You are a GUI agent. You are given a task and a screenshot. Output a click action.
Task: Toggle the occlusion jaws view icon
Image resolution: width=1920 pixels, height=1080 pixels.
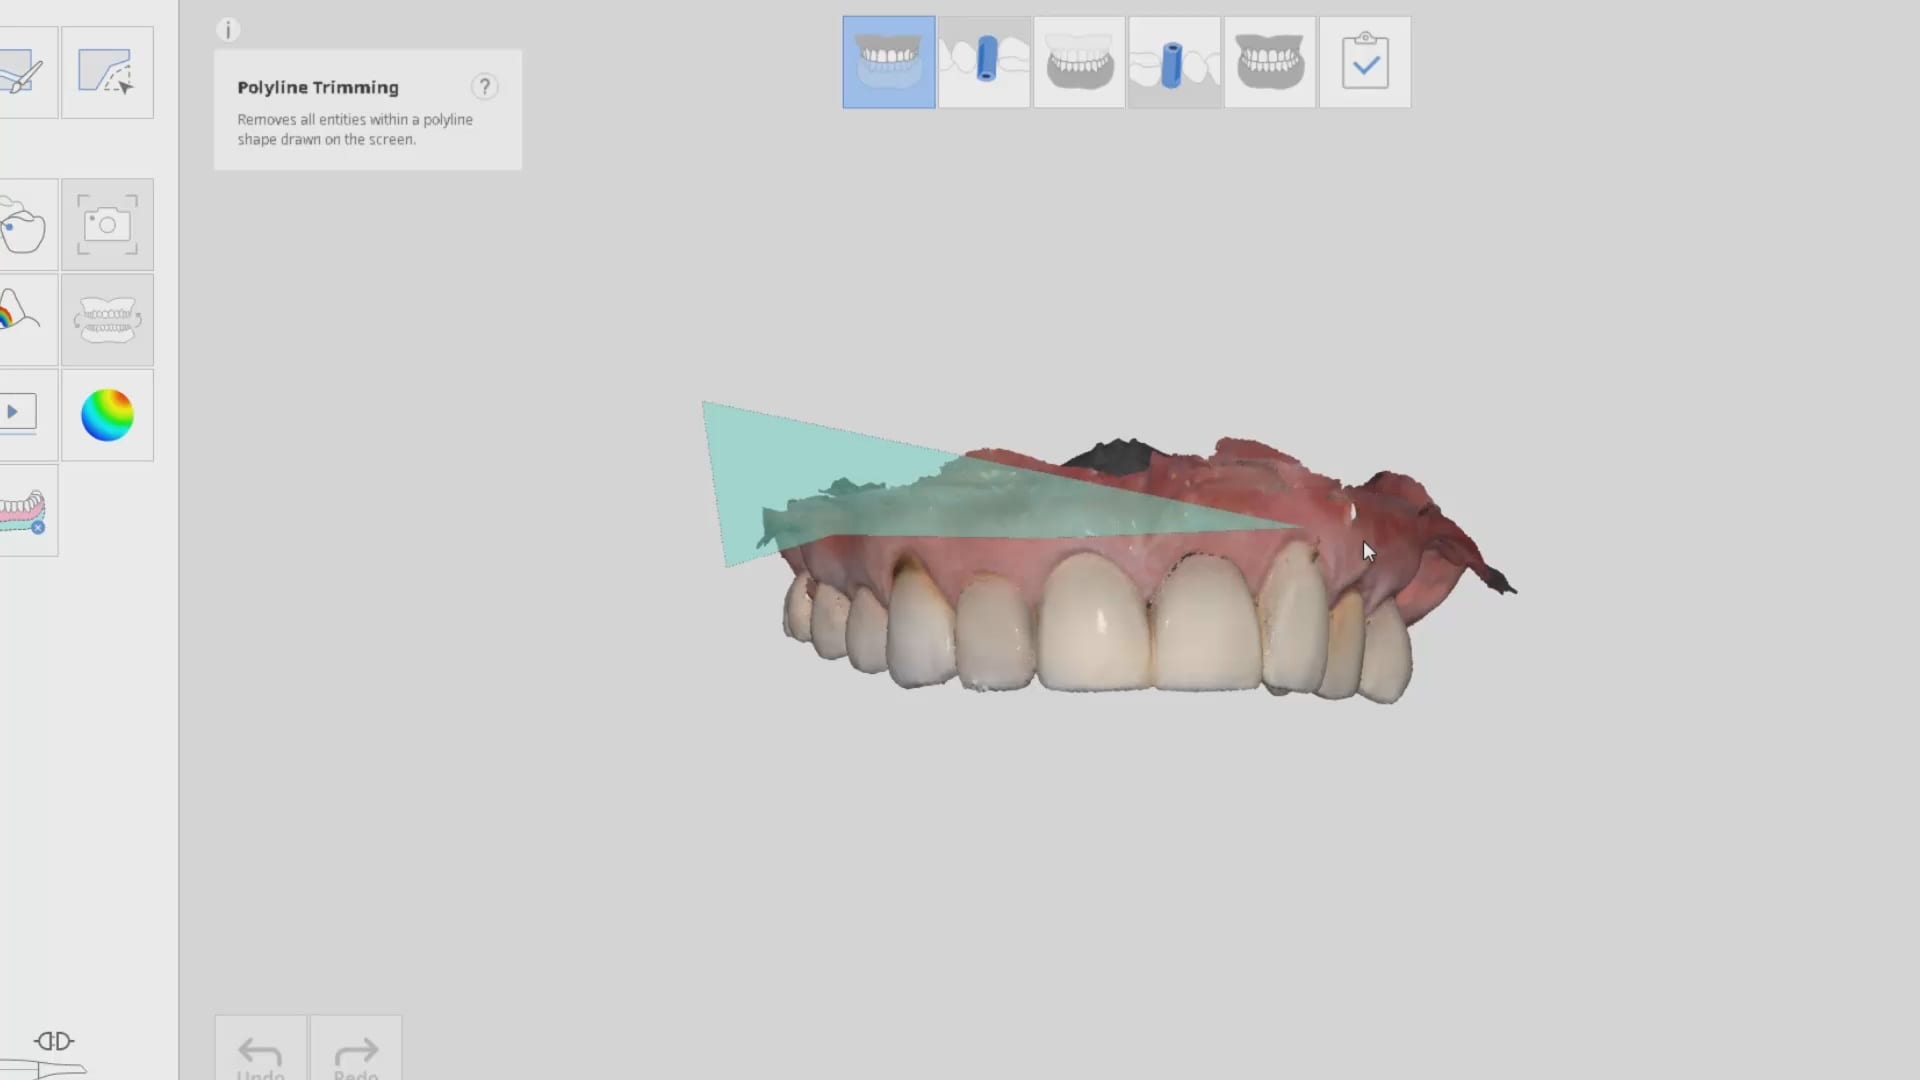(x=107, y=320)
